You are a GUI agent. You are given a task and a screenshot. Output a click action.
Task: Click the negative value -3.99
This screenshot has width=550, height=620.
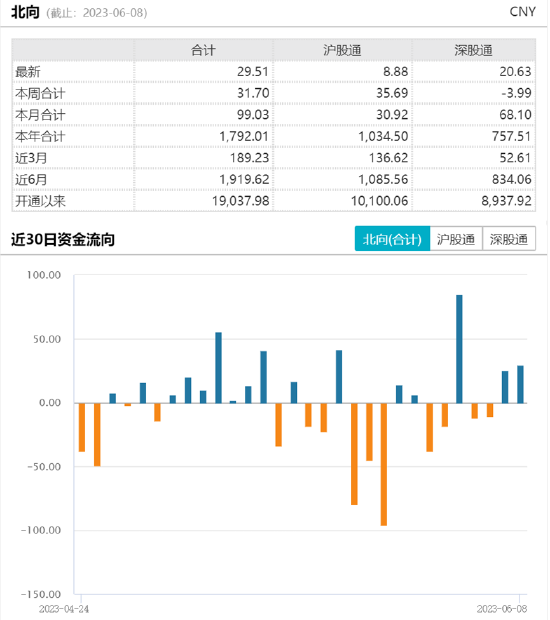coord(516,93)
